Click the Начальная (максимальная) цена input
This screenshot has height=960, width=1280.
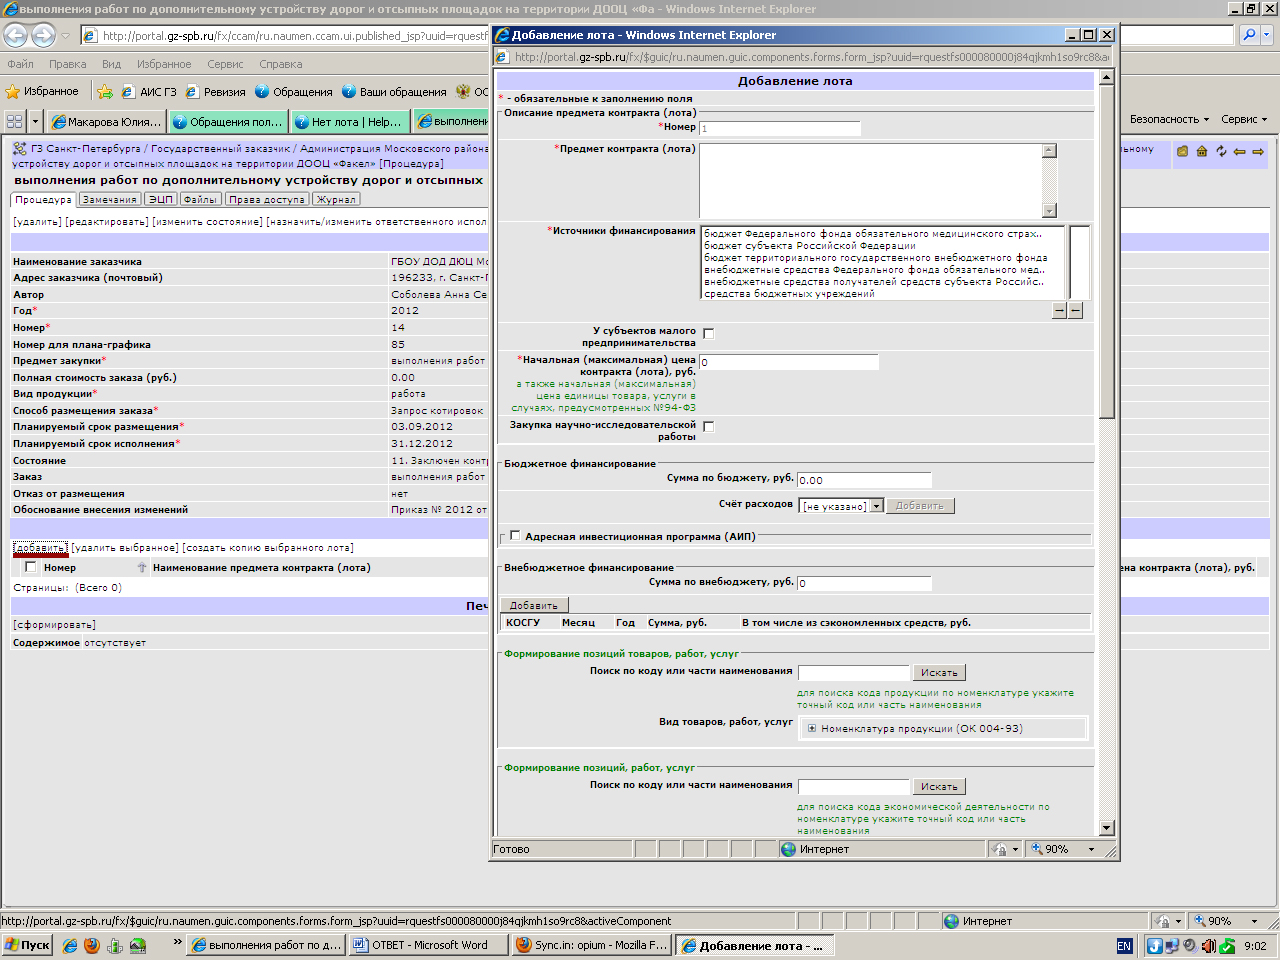point(789,362)
